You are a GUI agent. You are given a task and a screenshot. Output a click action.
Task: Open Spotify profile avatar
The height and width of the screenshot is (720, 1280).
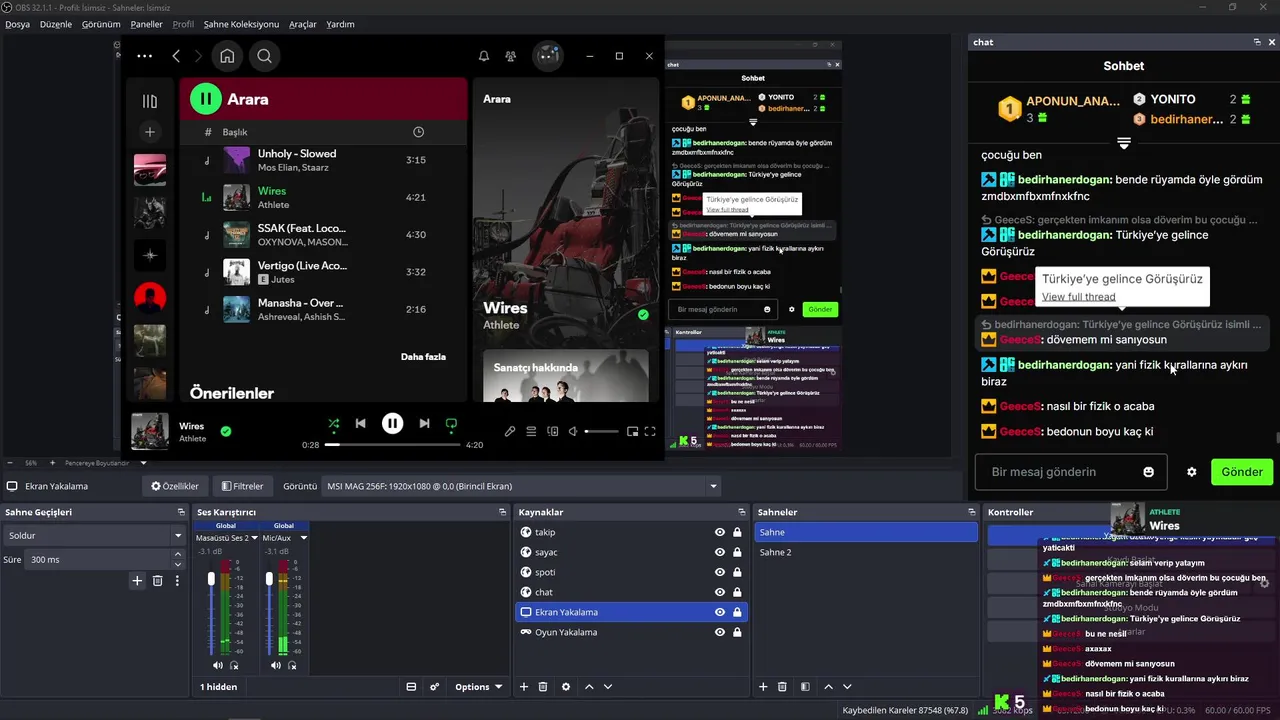547,55
